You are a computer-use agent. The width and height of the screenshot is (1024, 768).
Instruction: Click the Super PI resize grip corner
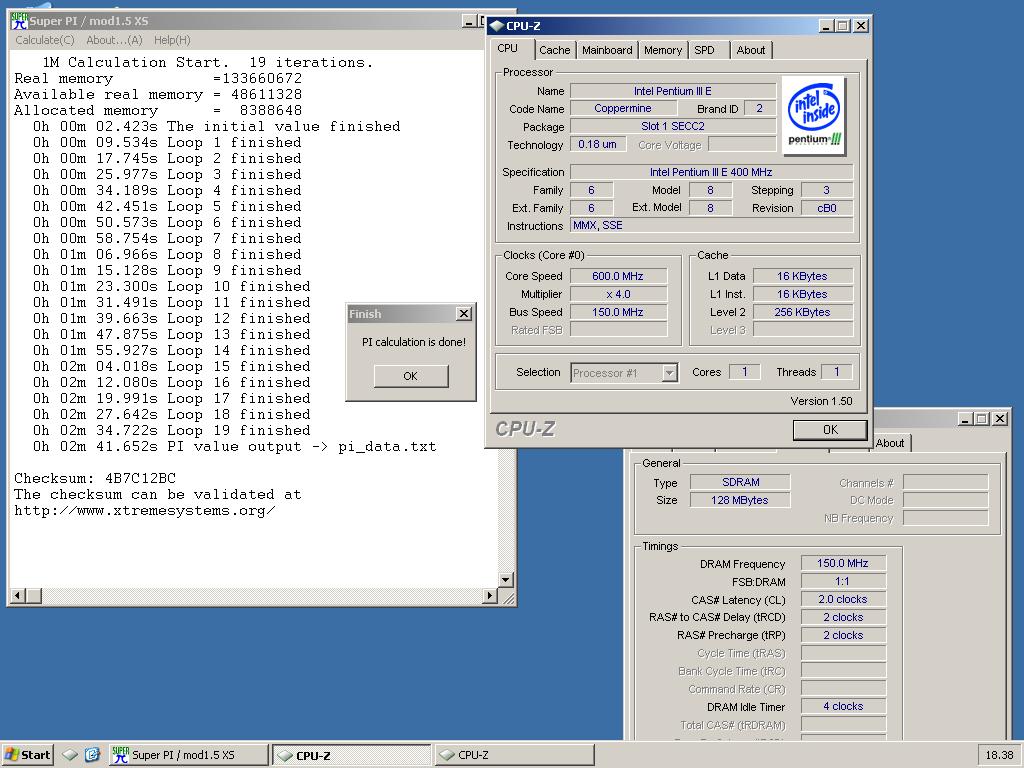508,598
